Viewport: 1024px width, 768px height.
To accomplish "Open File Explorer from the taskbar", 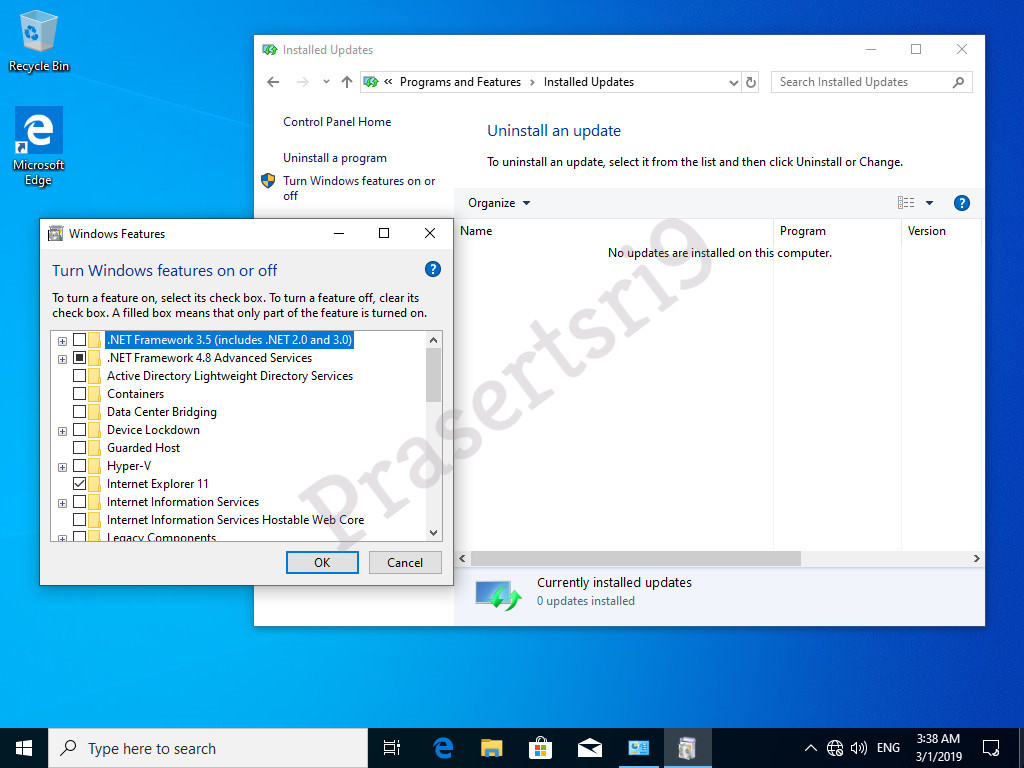I will click(492, 748).
